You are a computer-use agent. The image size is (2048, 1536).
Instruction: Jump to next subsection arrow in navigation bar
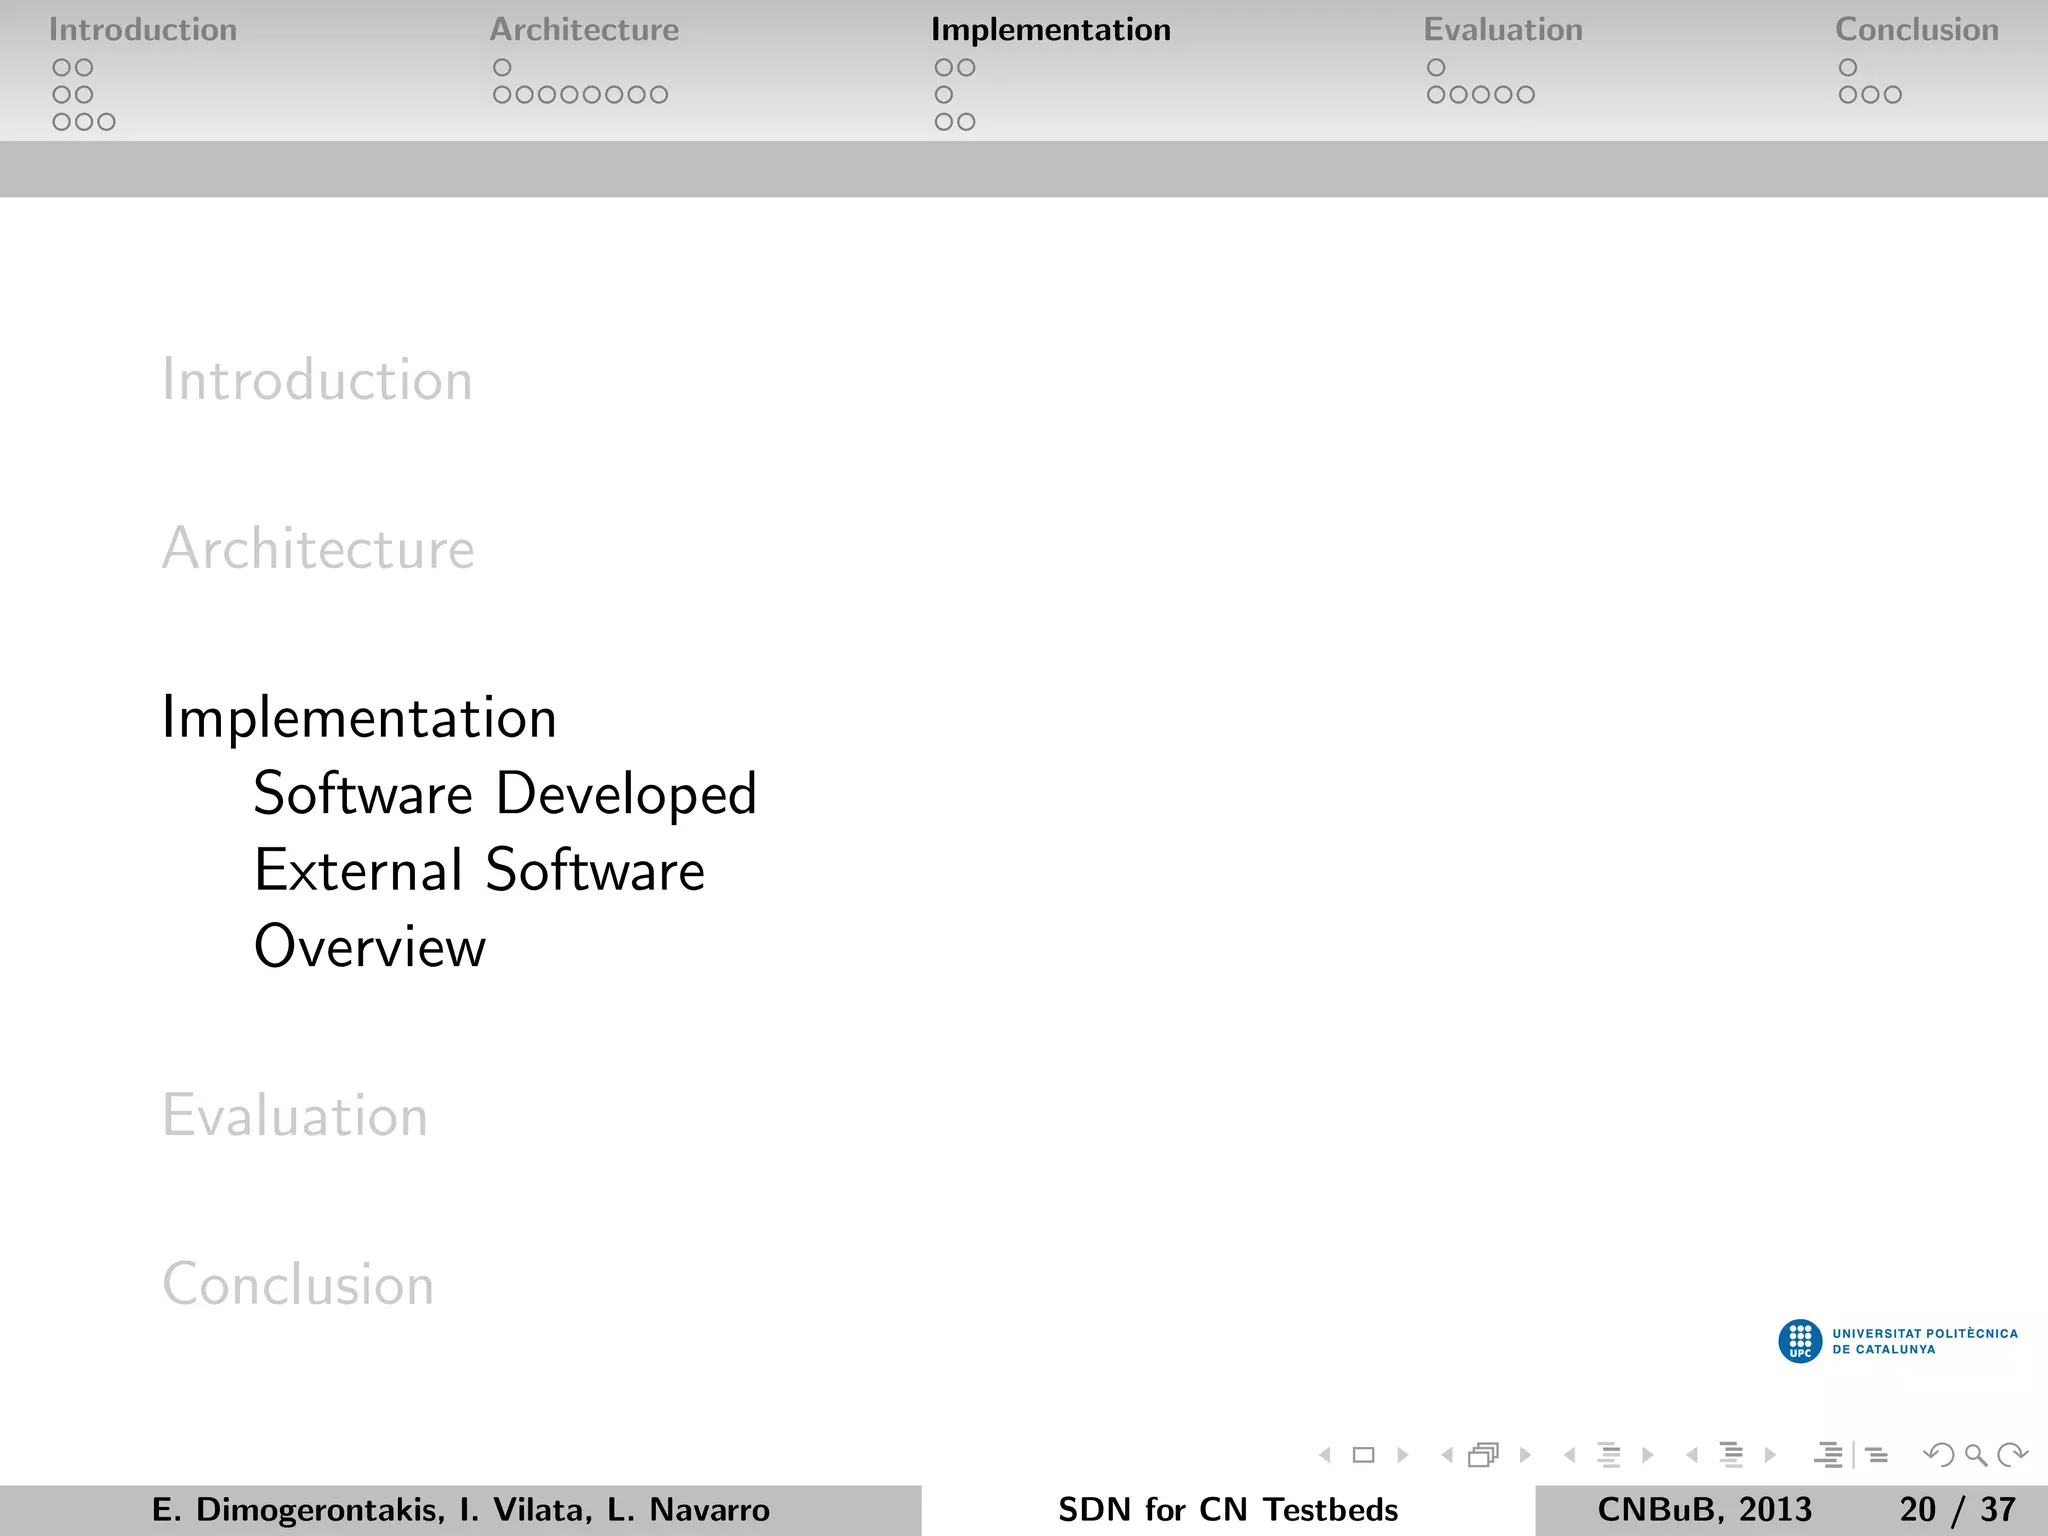[x=1648, y=1455]
